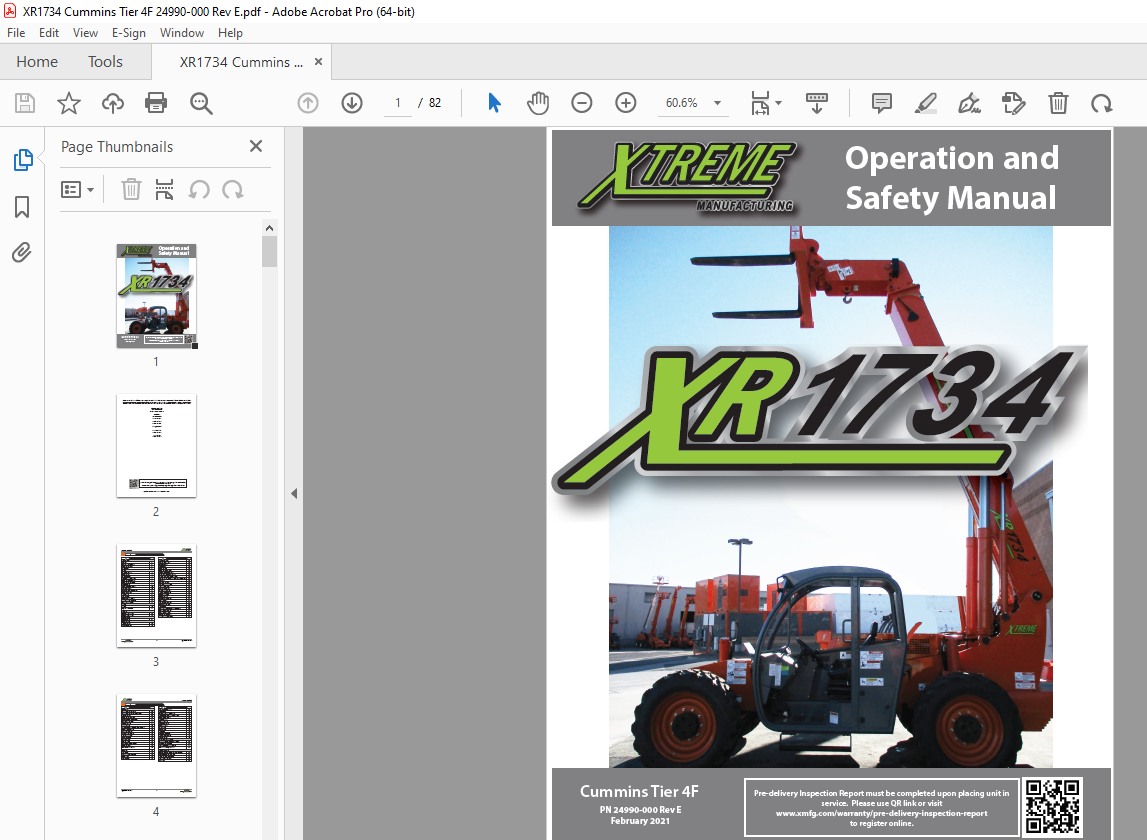This screenshot has width=1147, height=840.
Task: Close the XR1734 Cummins document tab
Action: pyautogui.click(x=318, y=61)
